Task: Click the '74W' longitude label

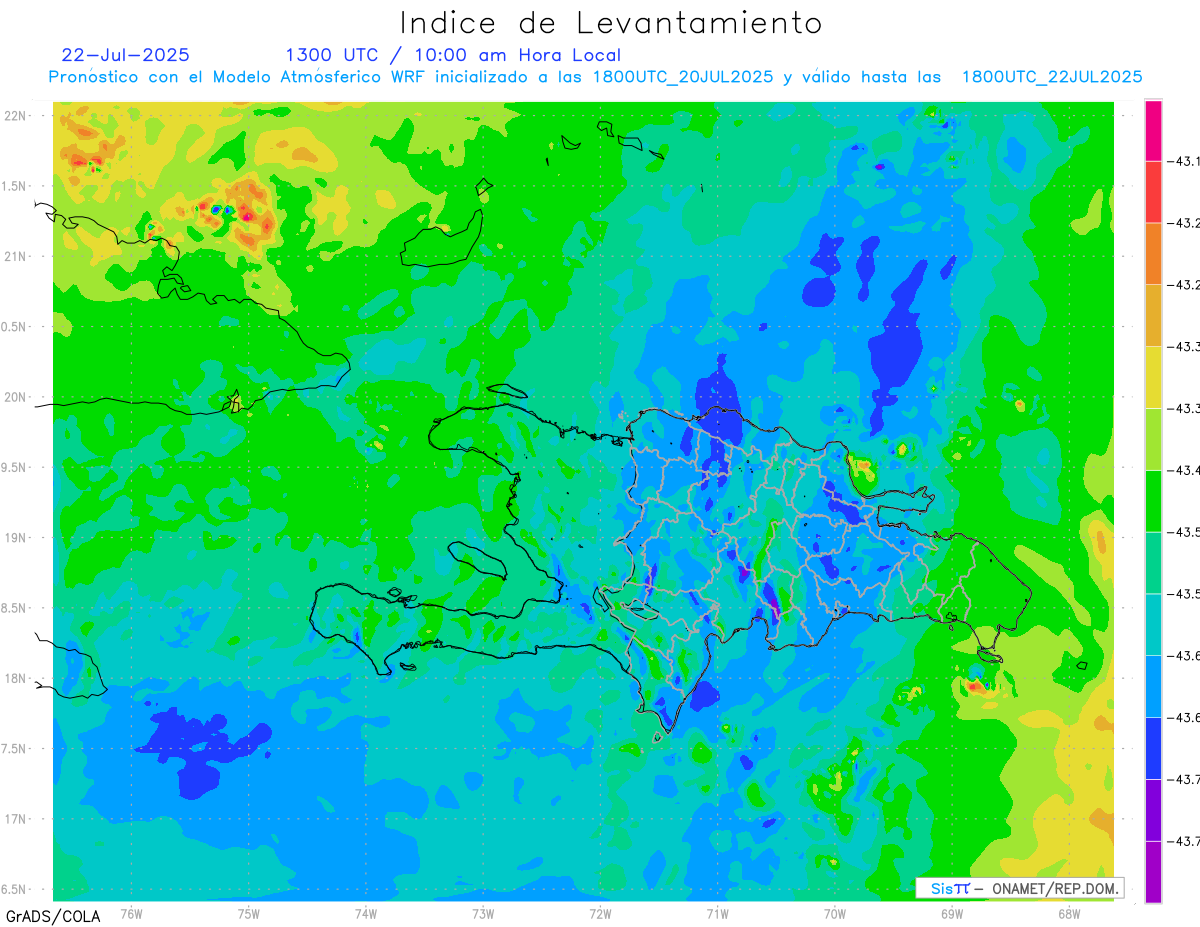Action: [366, 914]
